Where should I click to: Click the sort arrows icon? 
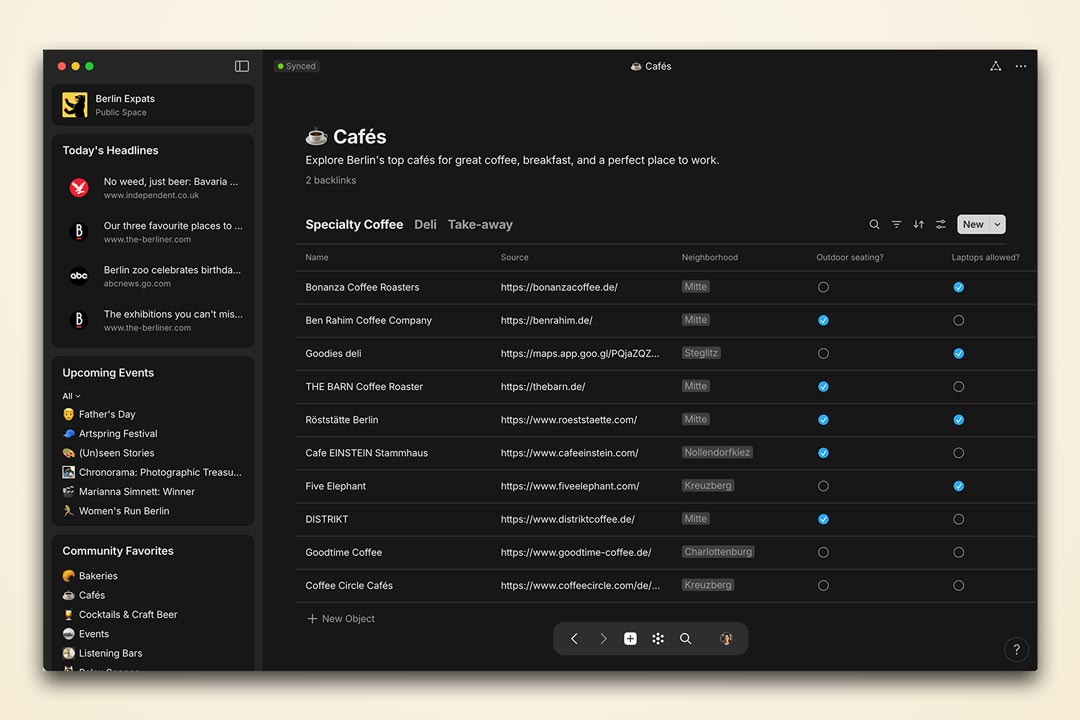(918, 225)
